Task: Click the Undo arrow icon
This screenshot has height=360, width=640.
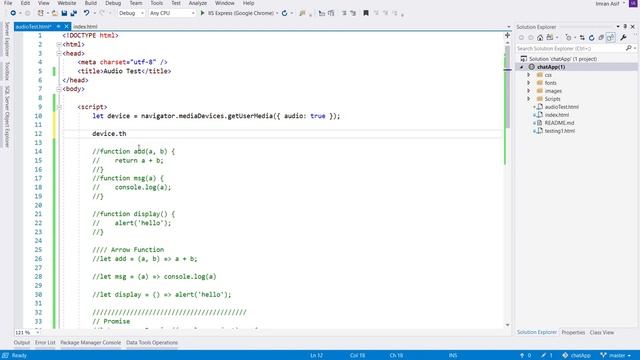Action: (x=87, y=13)
